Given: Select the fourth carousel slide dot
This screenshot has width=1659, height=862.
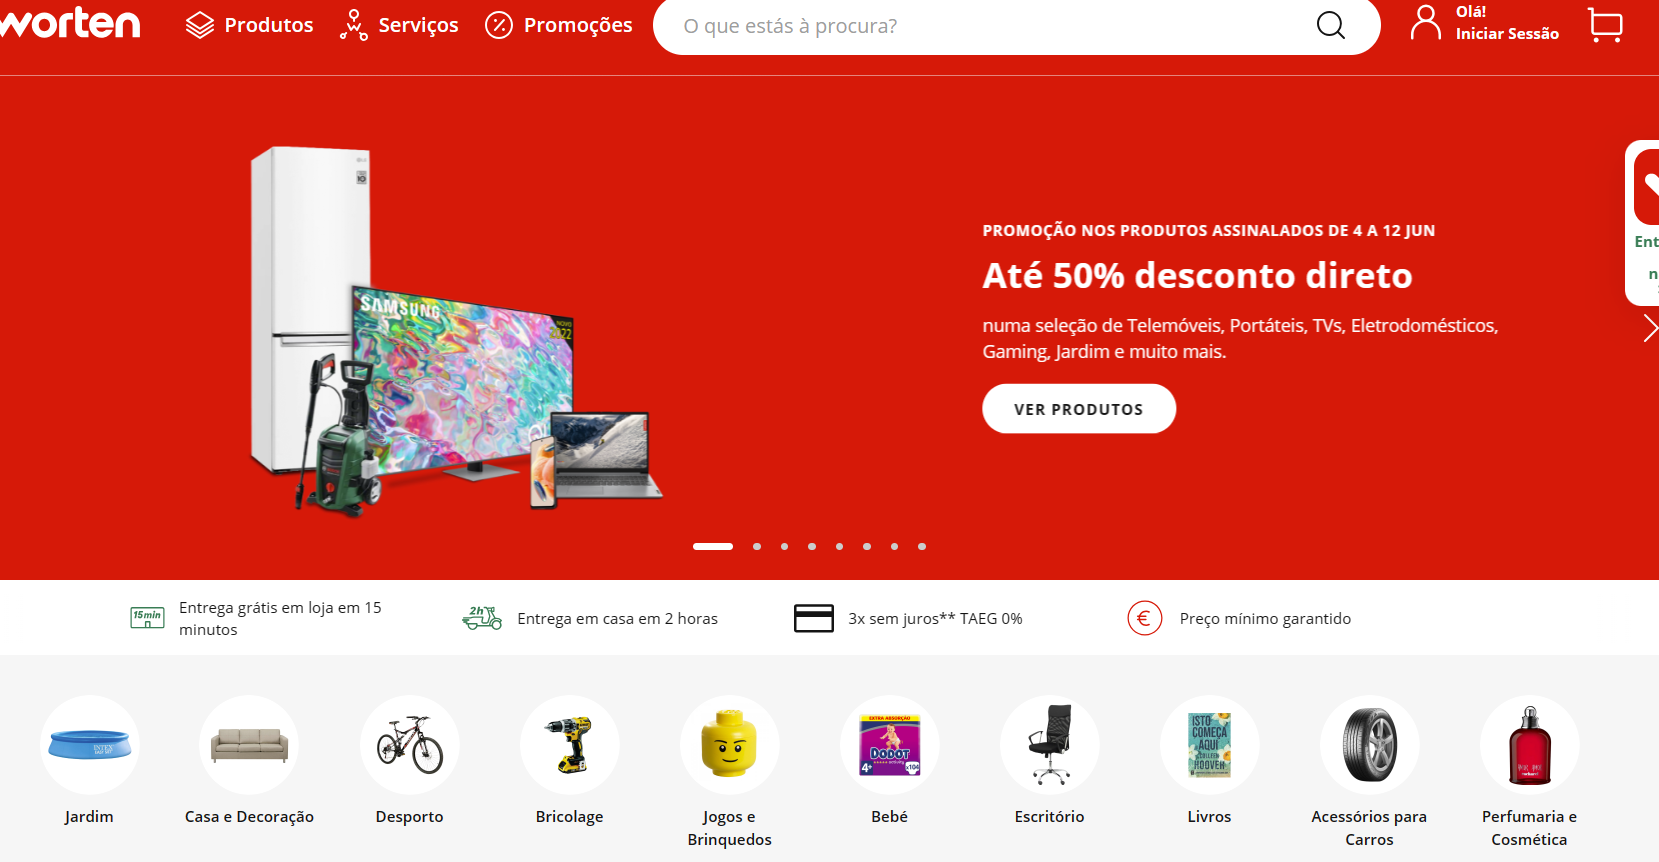Looking at the screenshot, I should click(x=812, y=546).
